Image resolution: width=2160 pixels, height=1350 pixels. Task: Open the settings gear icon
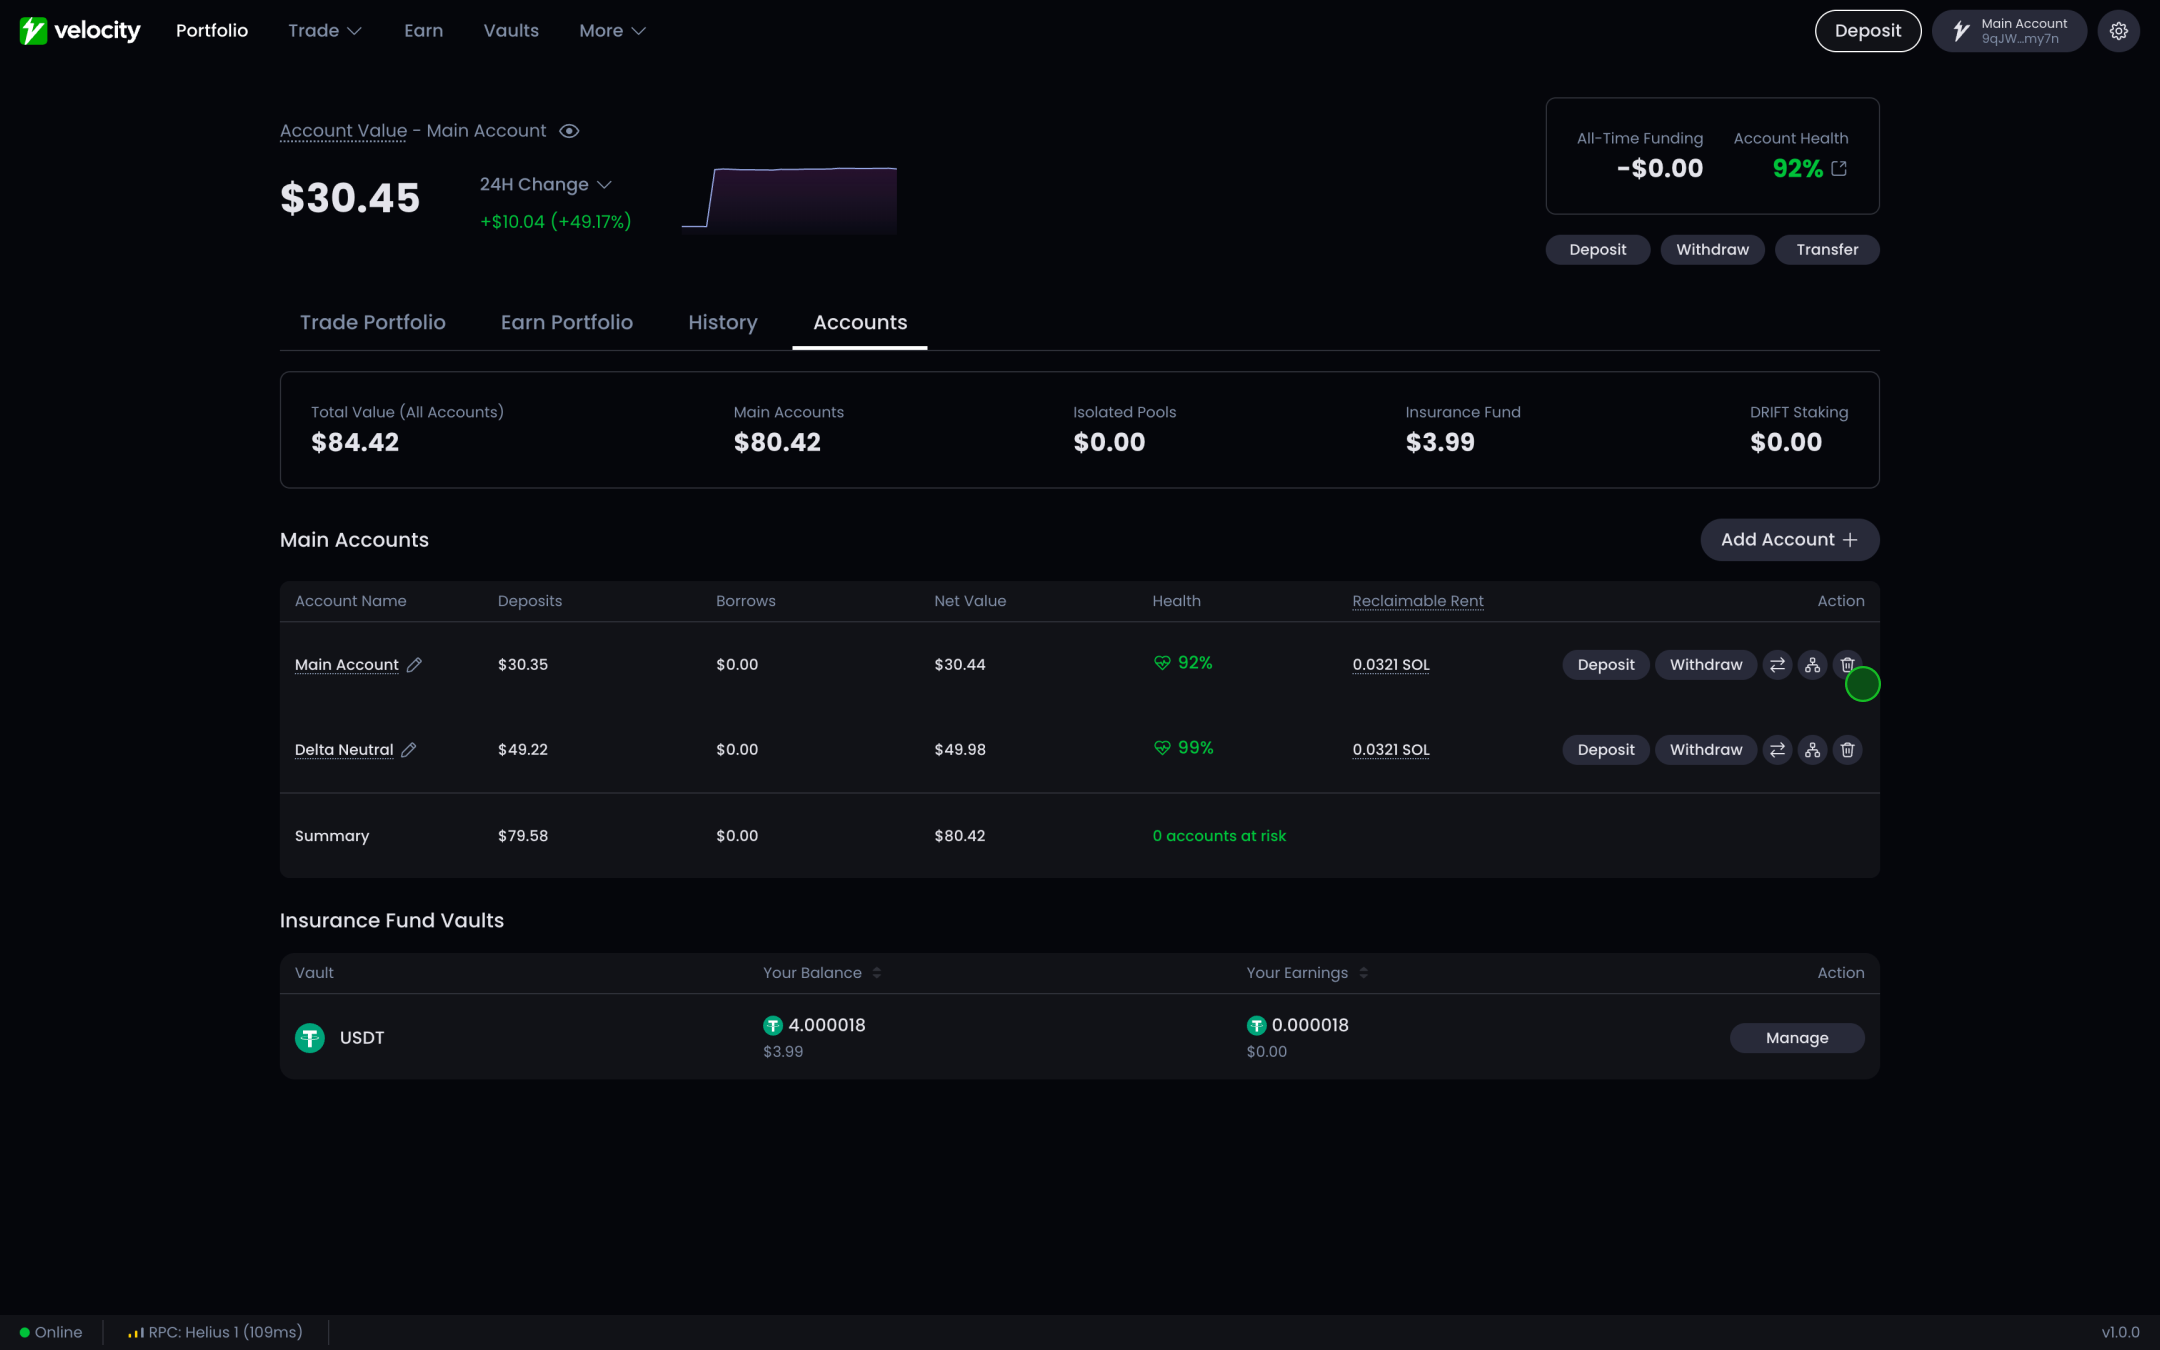[2118, 31]
